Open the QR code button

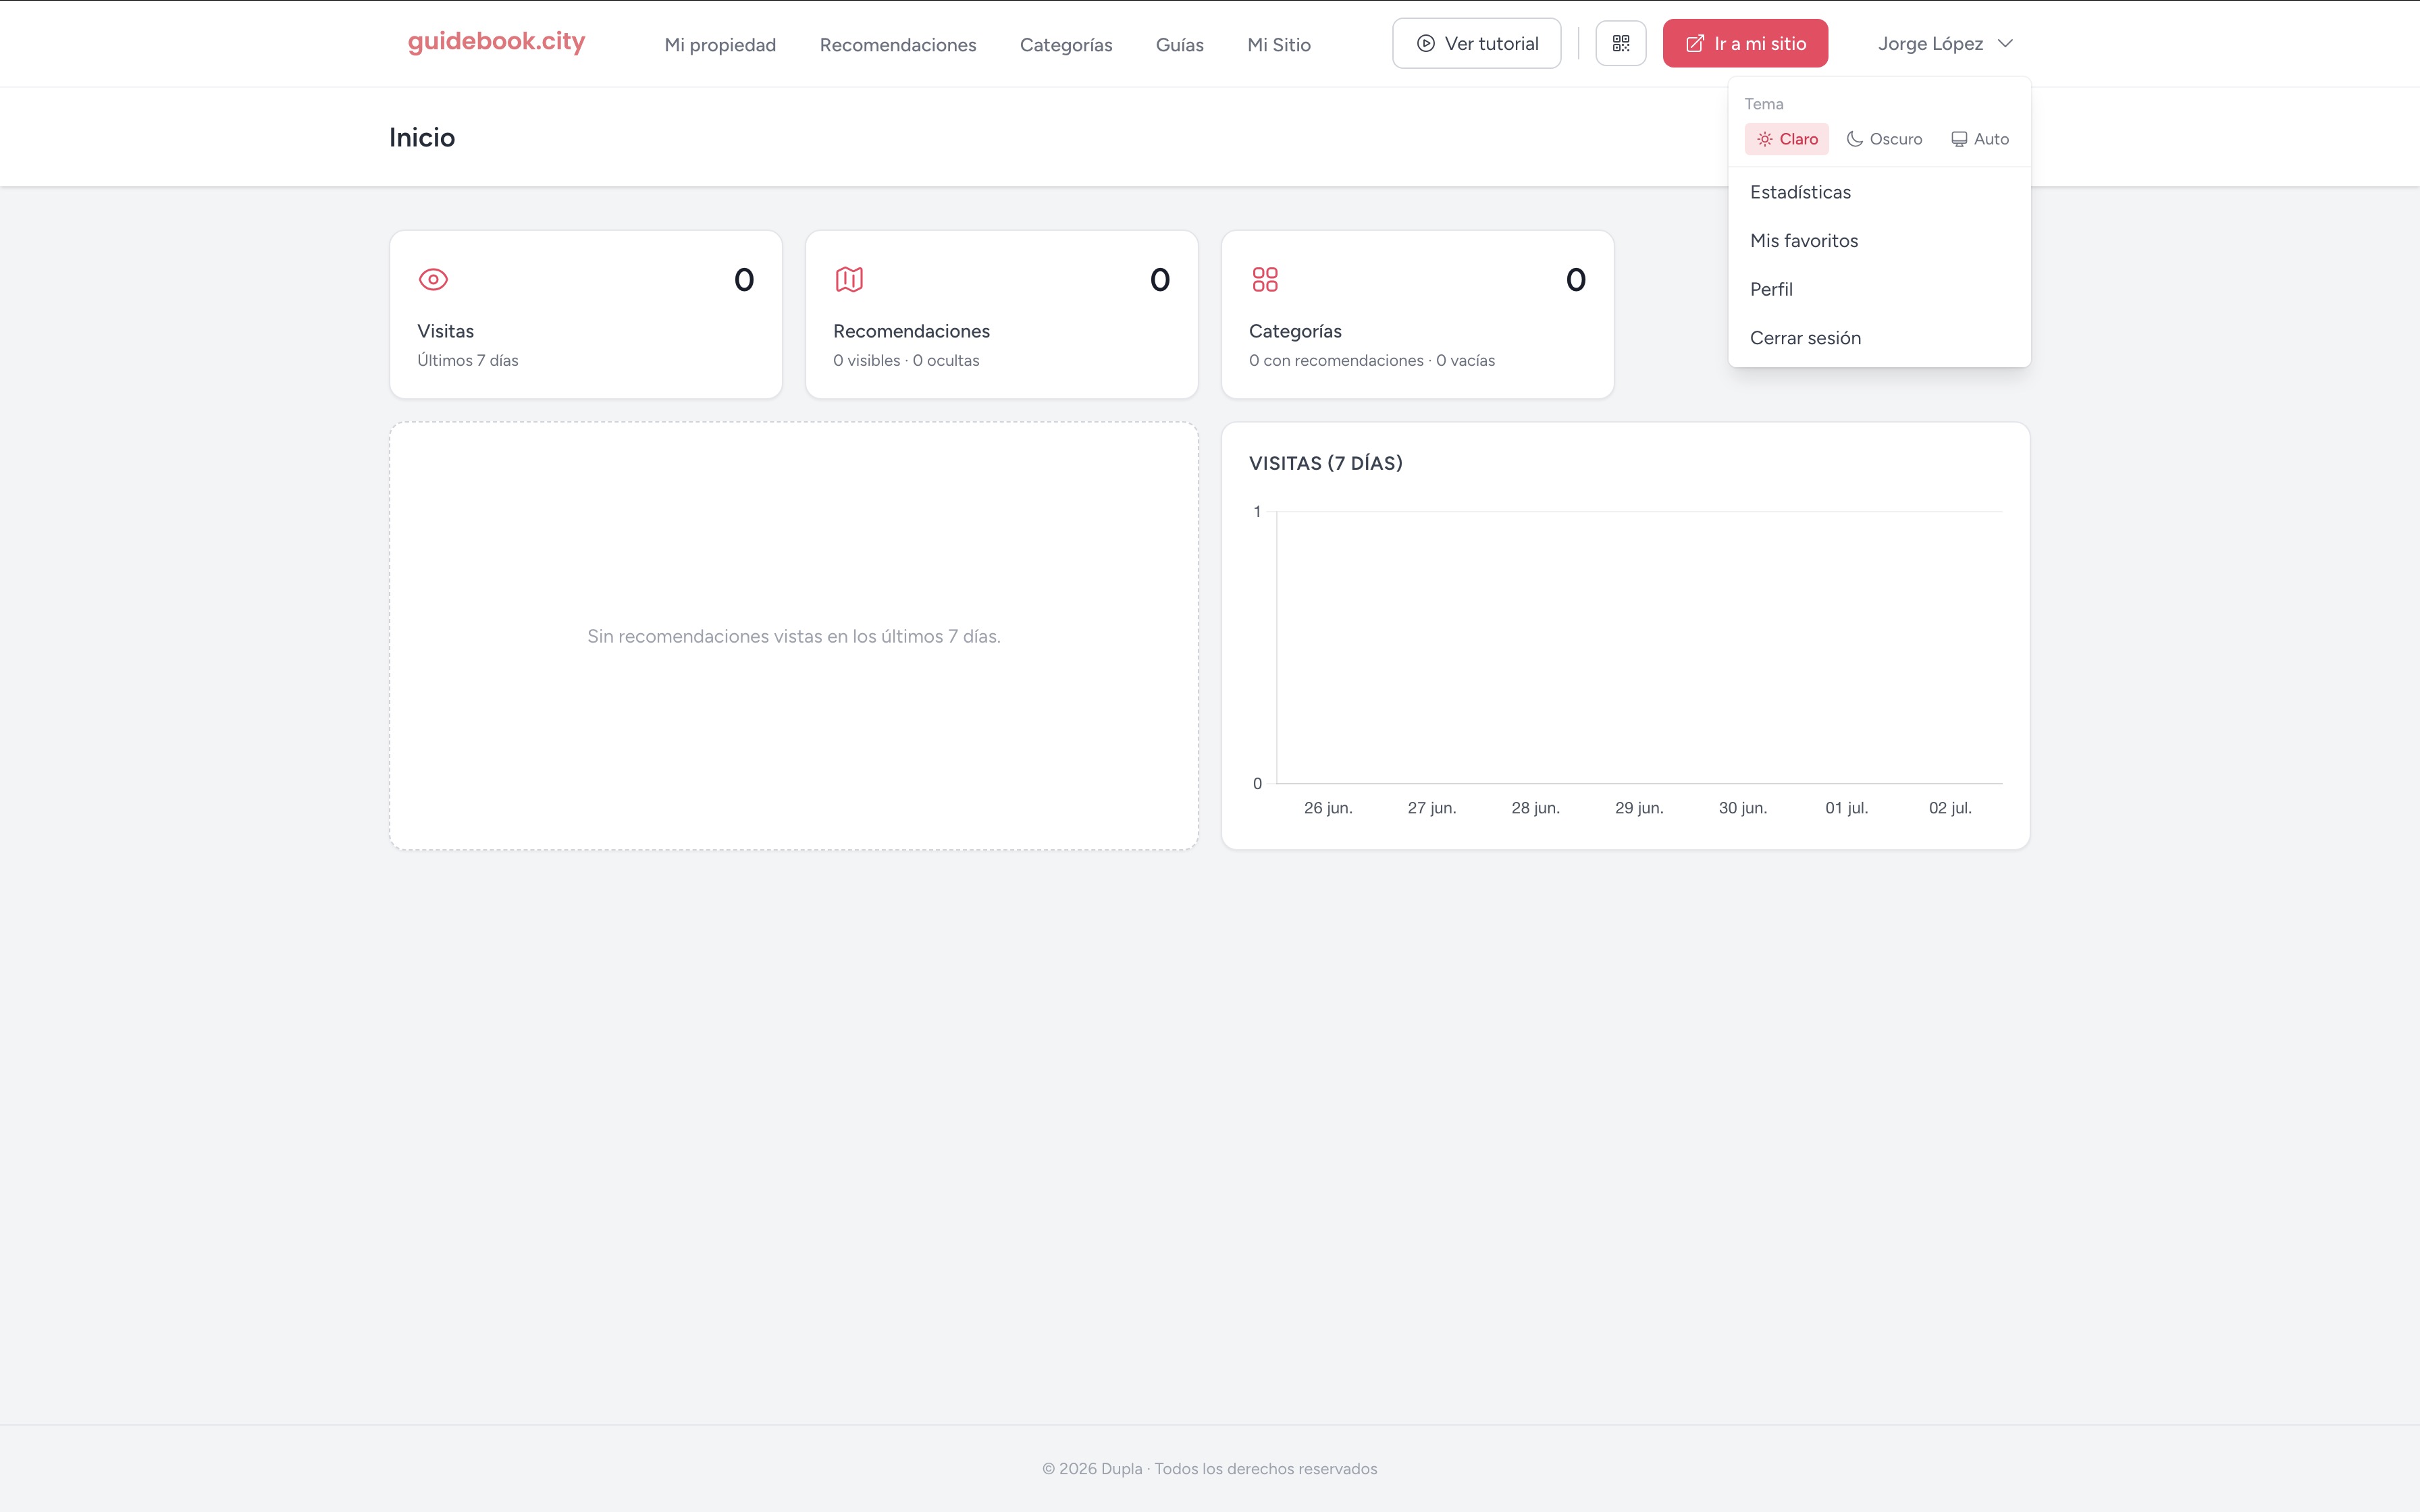pos(1621,43)
